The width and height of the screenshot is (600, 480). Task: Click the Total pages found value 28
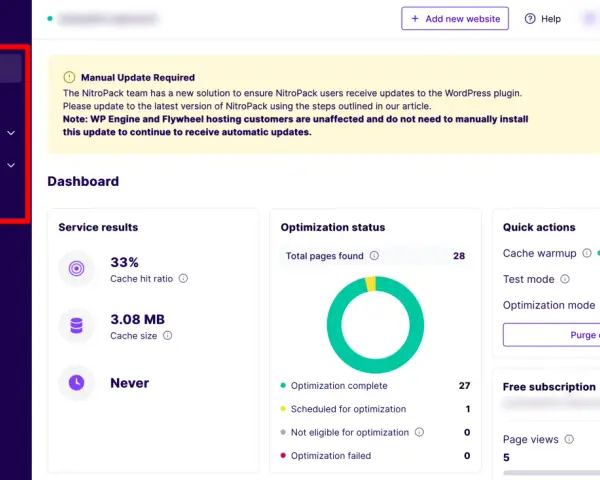tap(459, 256)
